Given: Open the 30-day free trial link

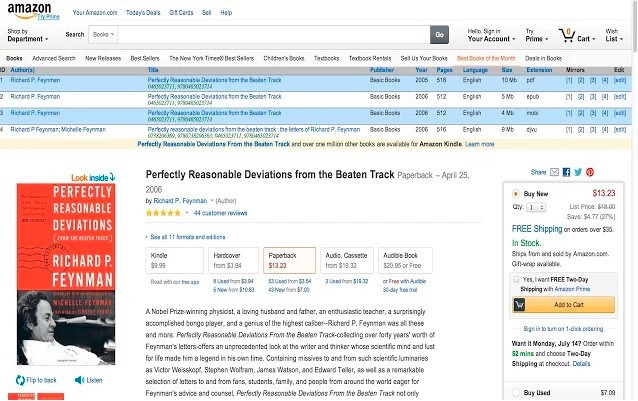Looking at the screenshot, I should tap(400, 290).
